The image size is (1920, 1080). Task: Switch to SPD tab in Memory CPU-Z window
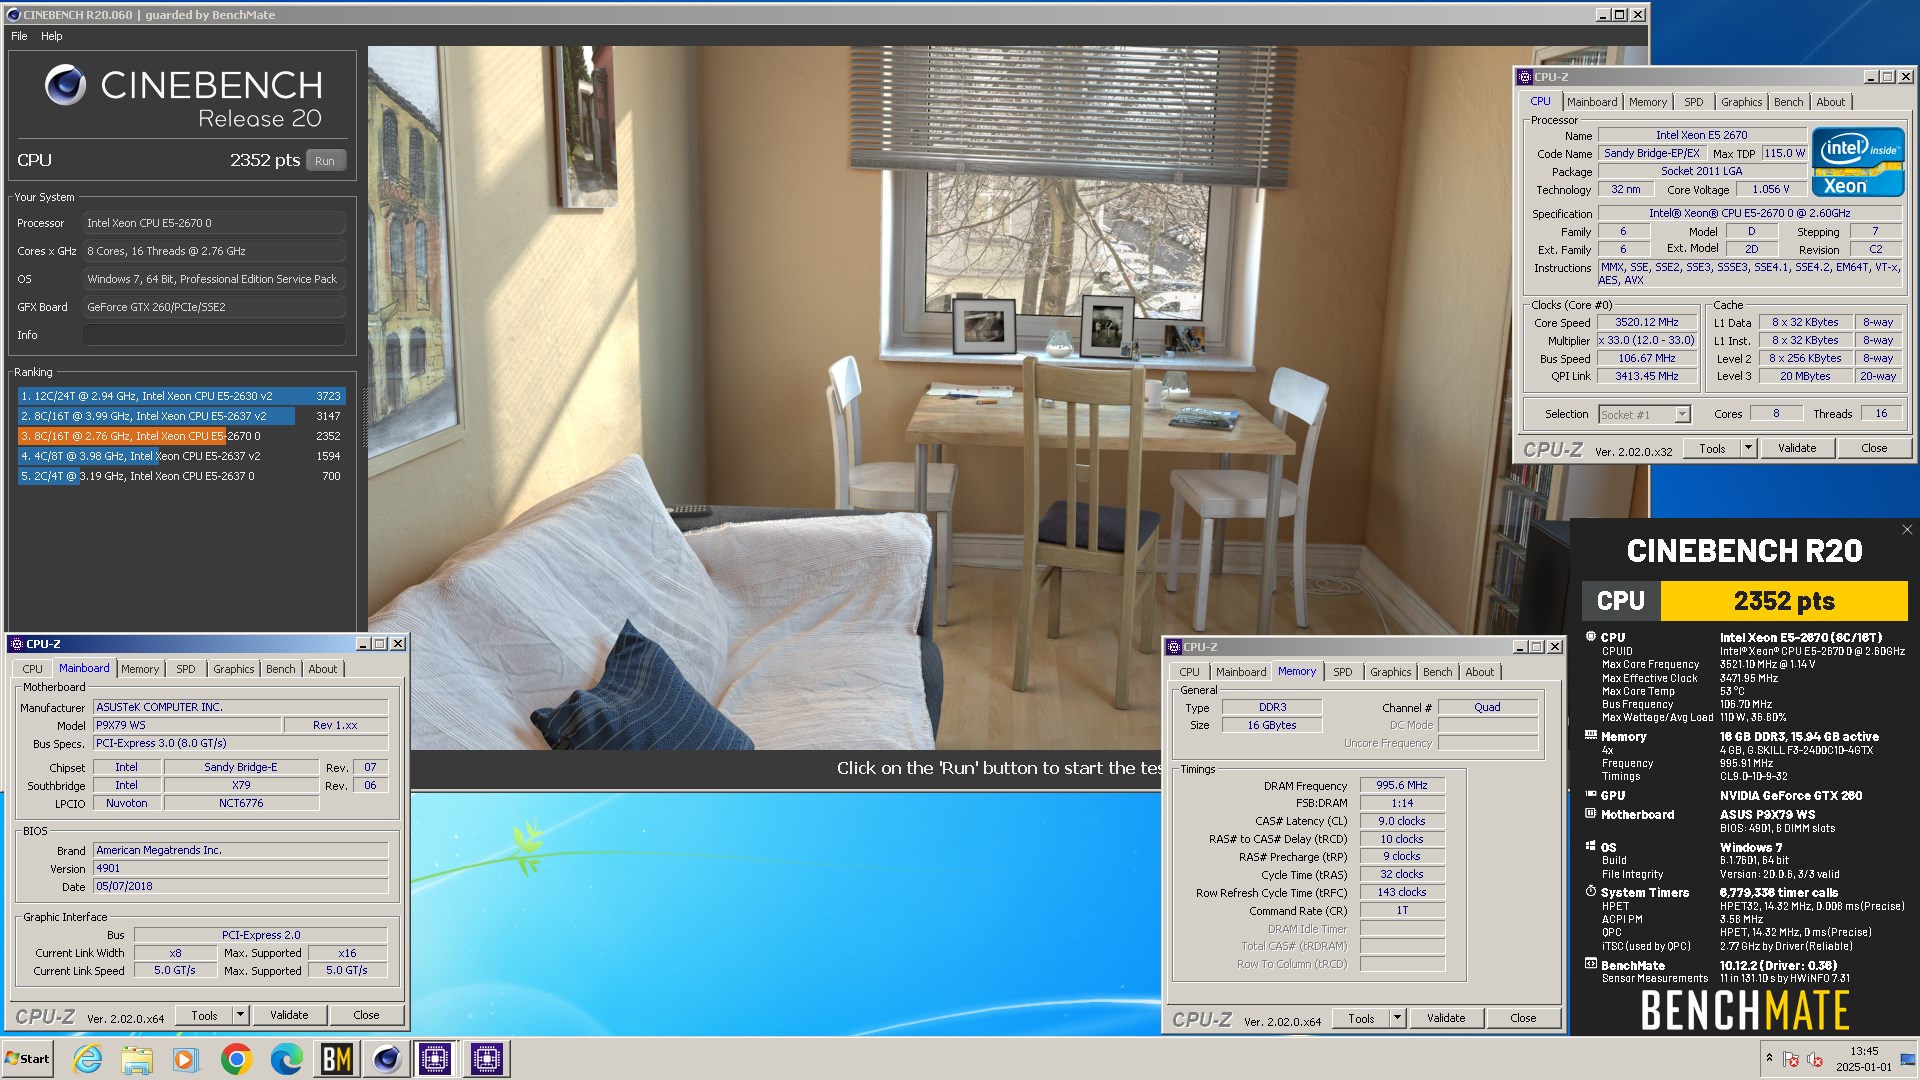point(1343,672)
